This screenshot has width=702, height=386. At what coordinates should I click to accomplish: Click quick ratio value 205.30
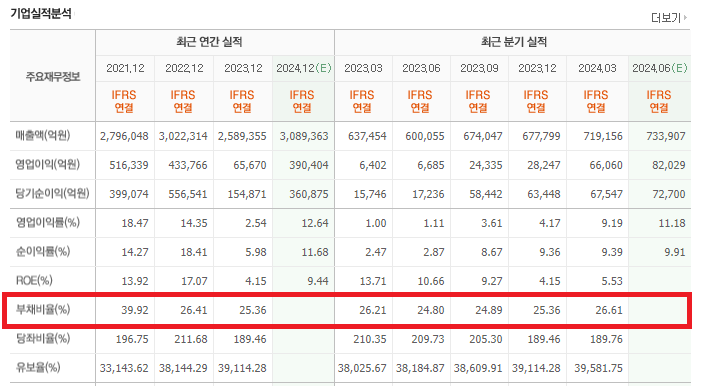tap(486, 339)
